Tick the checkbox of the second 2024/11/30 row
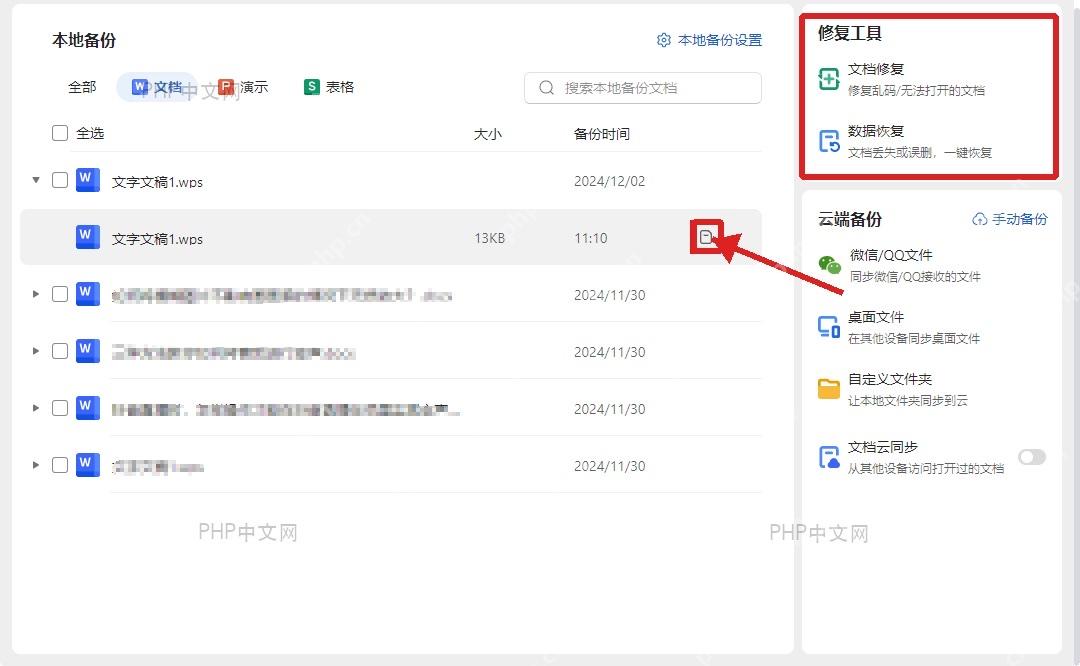1080x666 pixels. point(60,351)
